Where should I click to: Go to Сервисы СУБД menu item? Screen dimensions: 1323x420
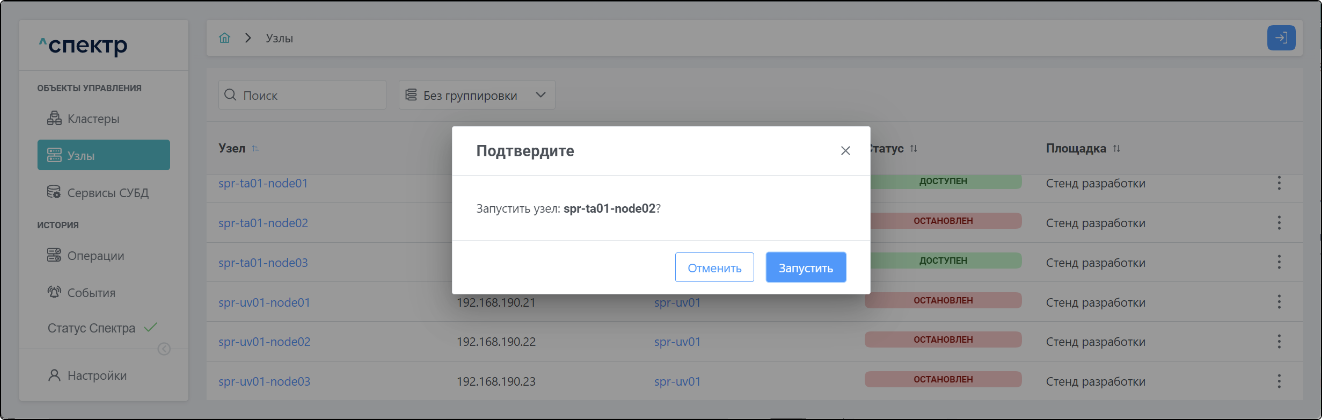tap(107, 192)
